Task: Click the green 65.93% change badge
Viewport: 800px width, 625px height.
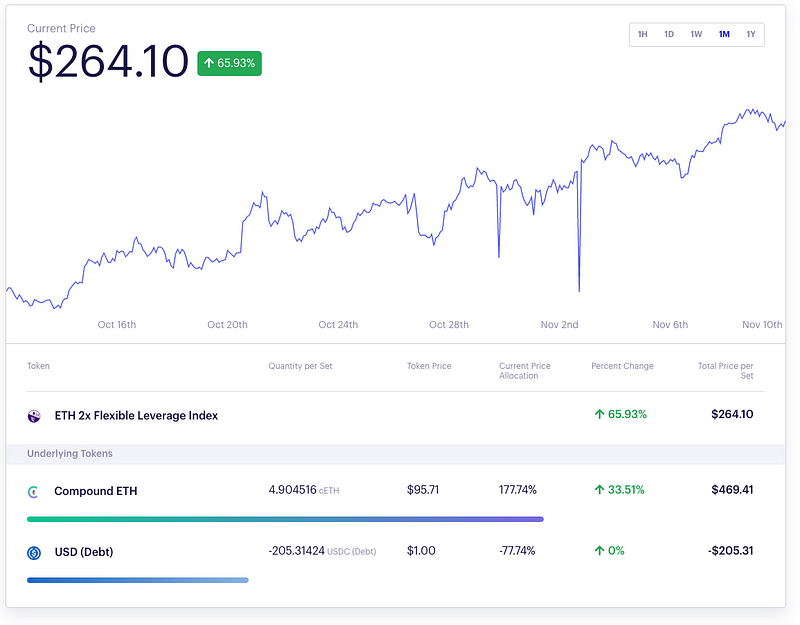Action: tap(229, 64)
